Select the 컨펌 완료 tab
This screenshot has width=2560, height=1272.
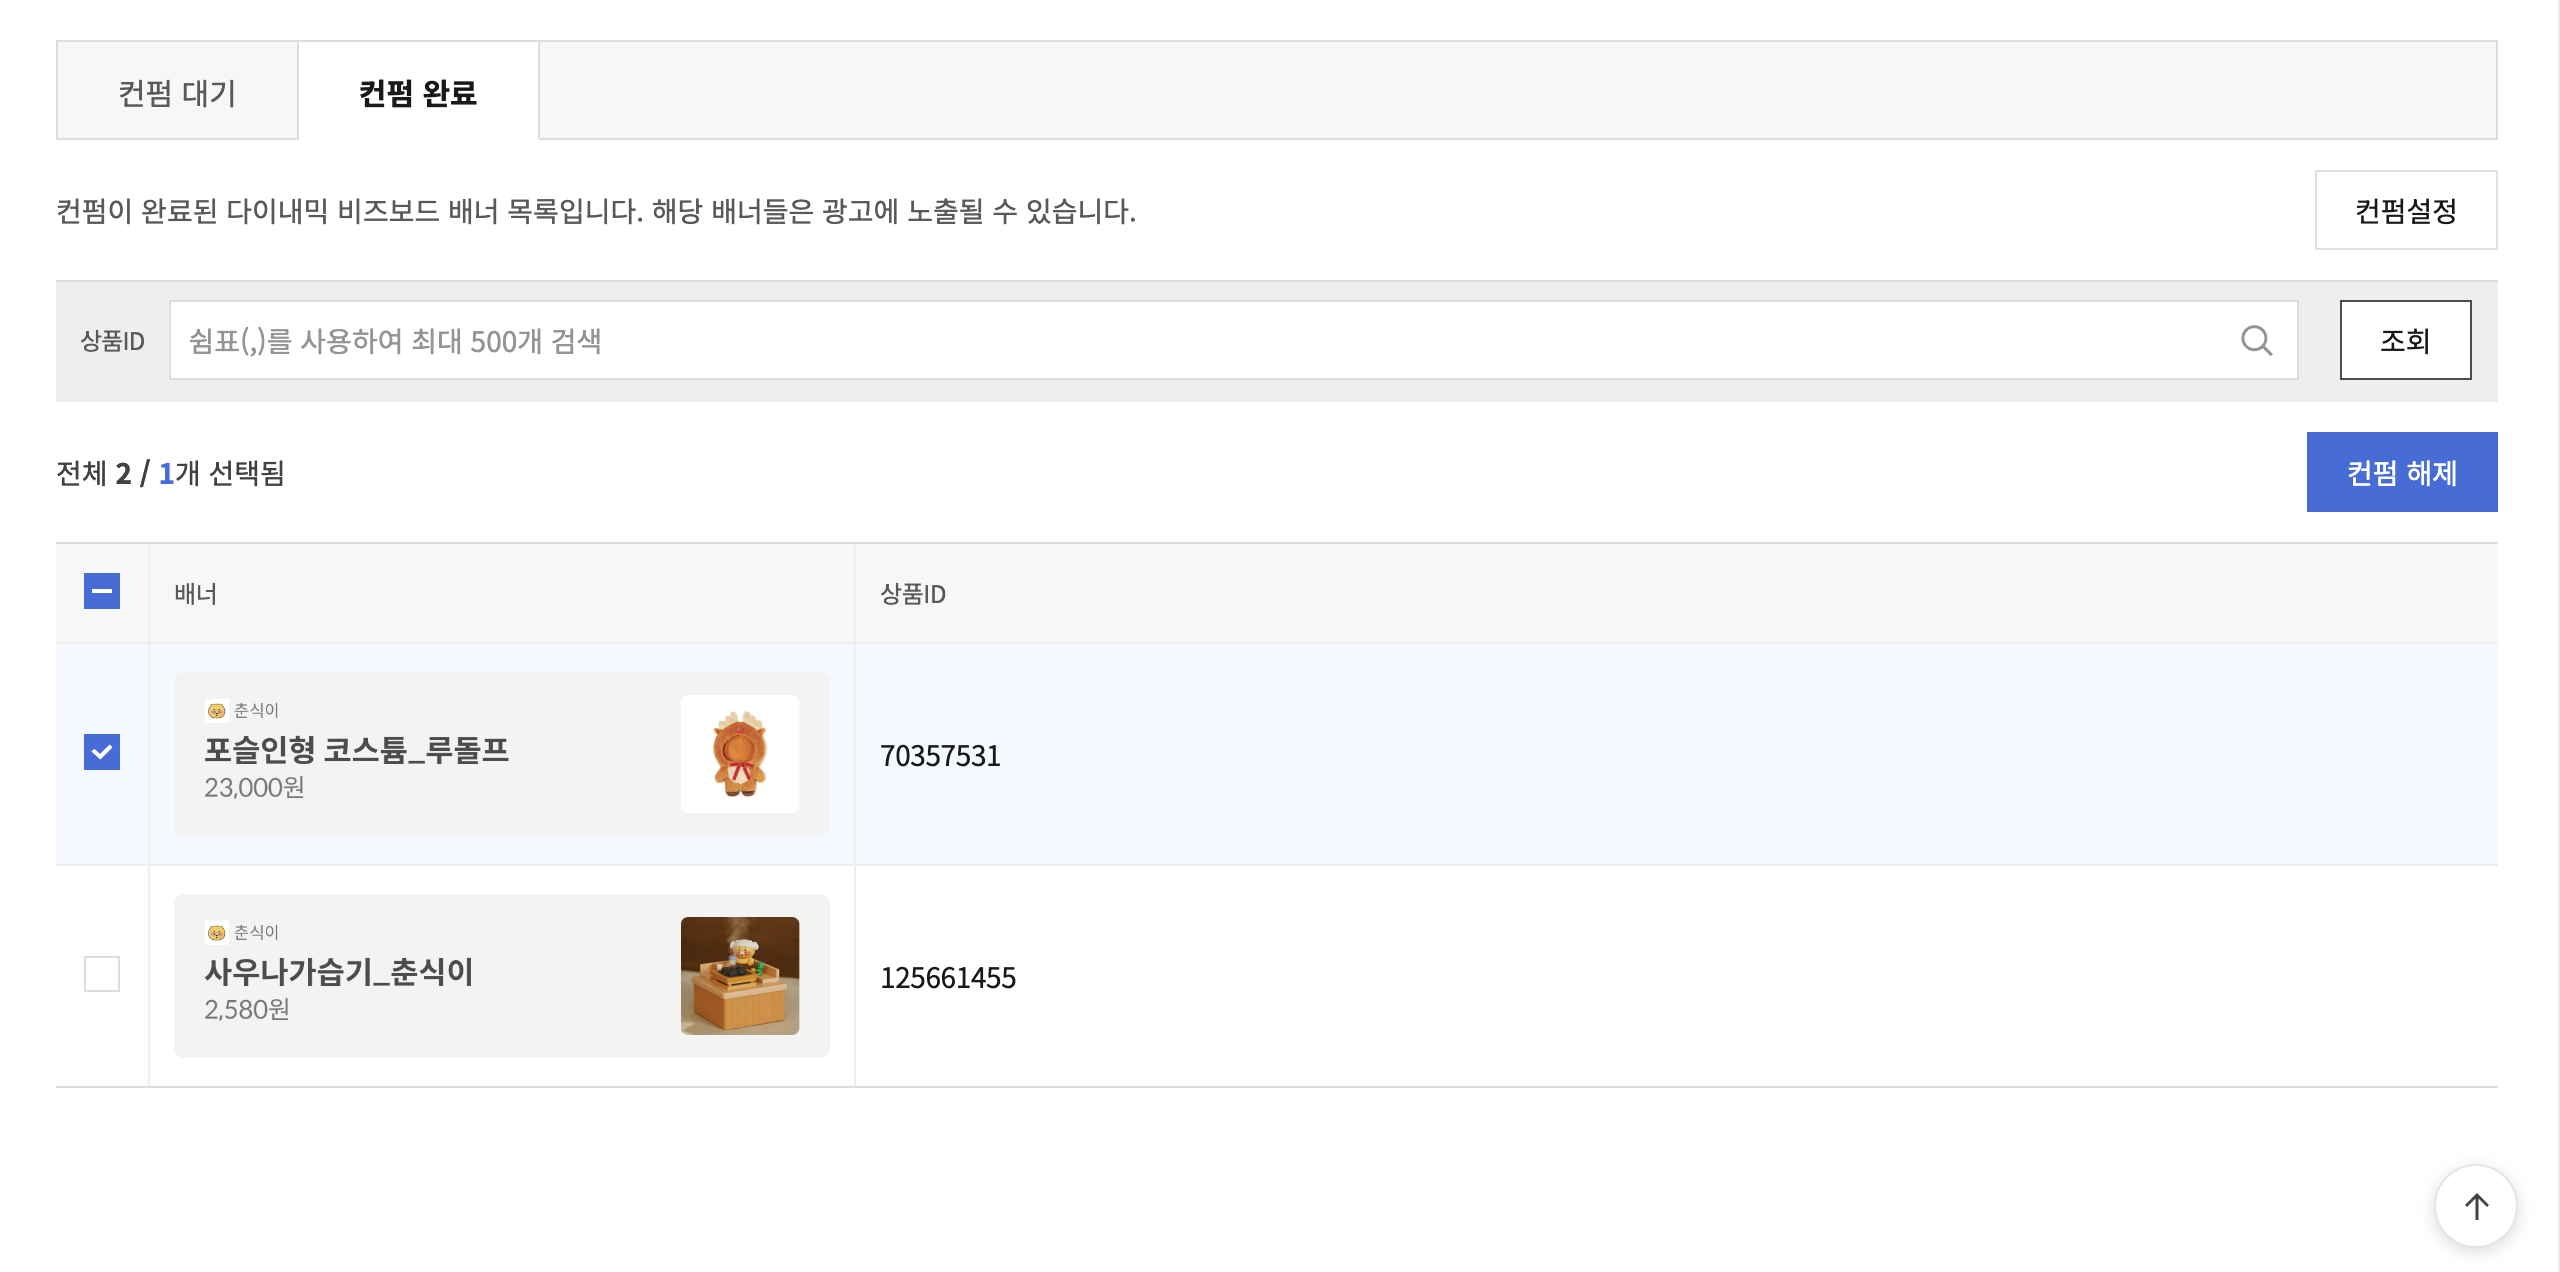tap(418, 92)
